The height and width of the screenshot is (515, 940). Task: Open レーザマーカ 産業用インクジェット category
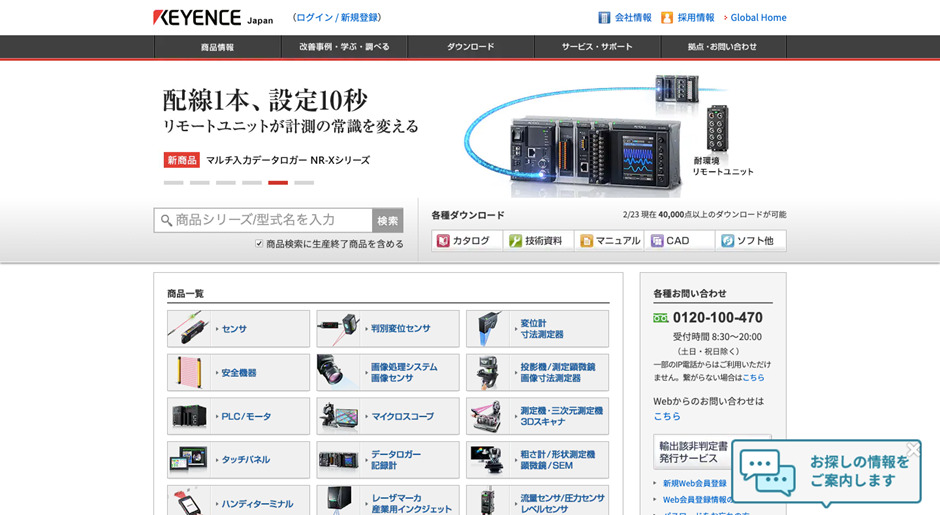pyautogui.click(x=388, y=501)
